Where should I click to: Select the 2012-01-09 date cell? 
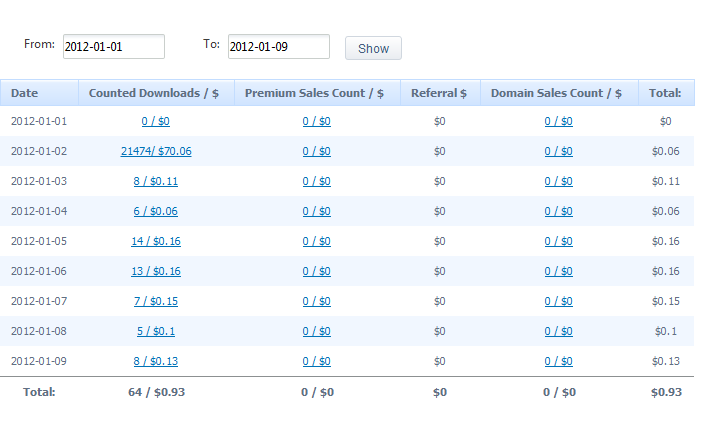39,361
